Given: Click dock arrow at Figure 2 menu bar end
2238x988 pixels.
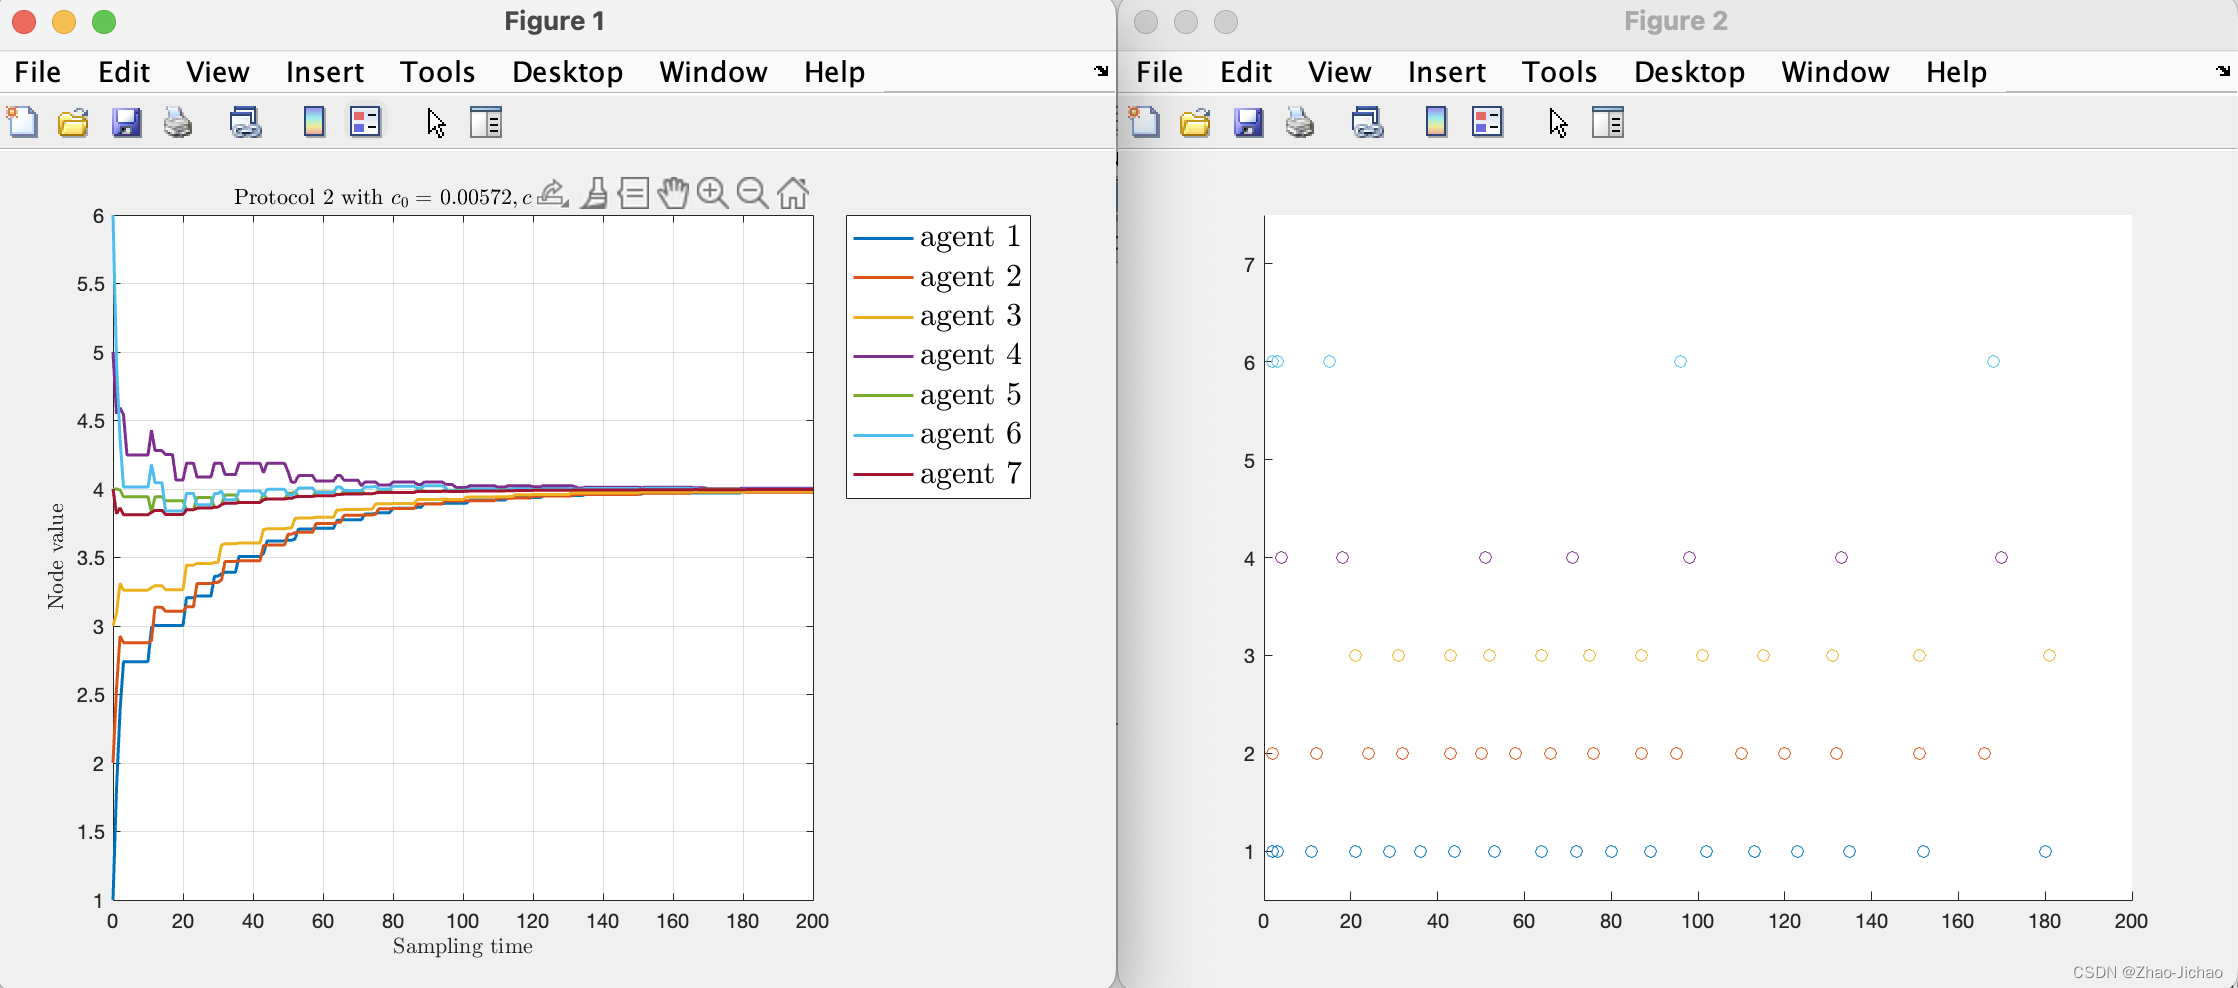Looking at the screenshot, I should (x=2223, y=71).
